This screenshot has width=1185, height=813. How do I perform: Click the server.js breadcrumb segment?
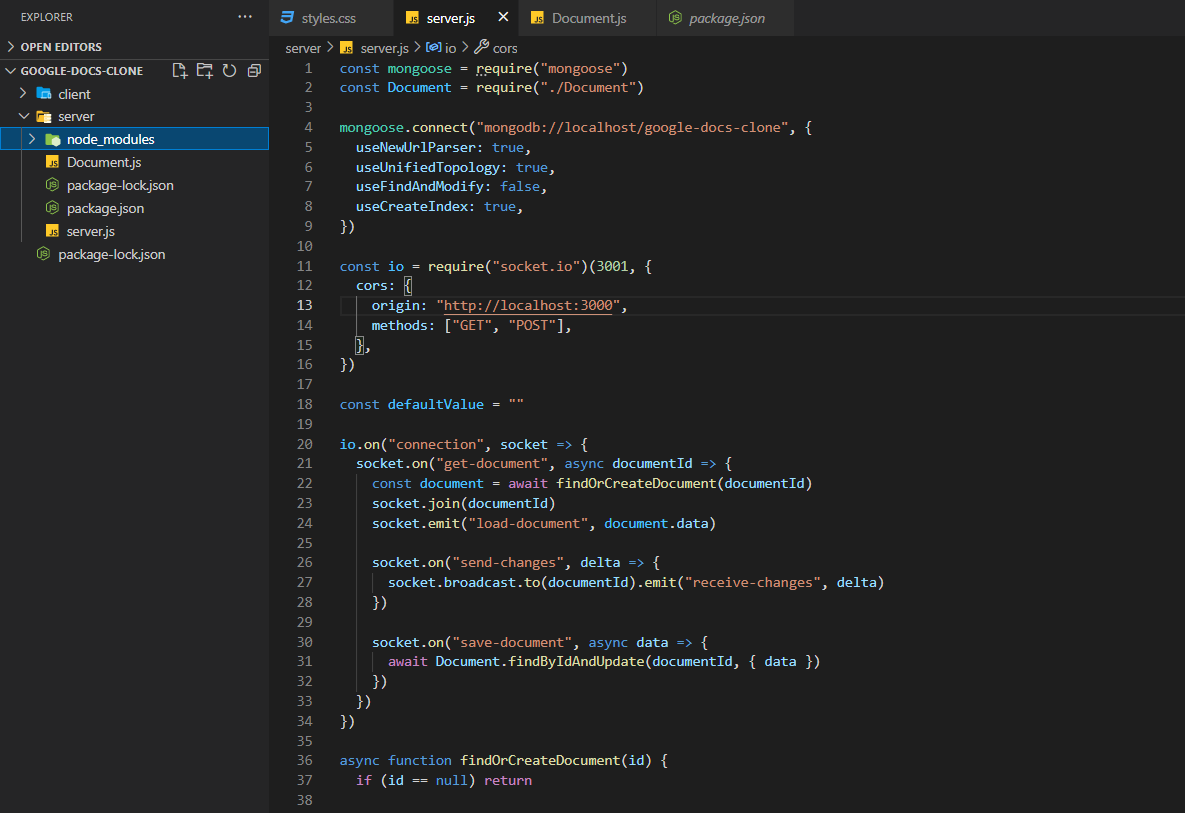coord(384,48)
